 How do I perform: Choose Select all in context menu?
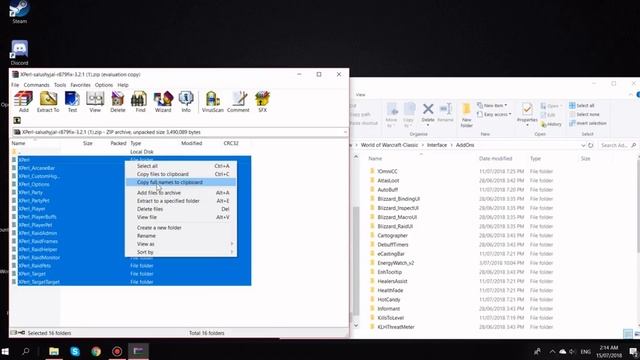point(181,166)
